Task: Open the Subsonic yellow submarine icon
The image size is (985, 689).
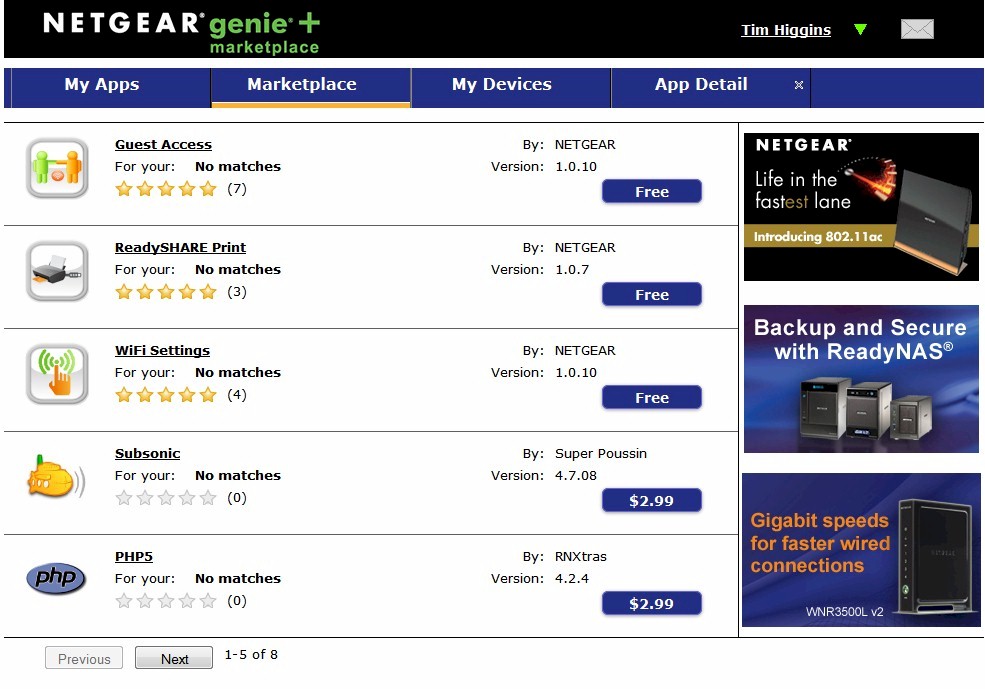Action: tap(56, 477)
